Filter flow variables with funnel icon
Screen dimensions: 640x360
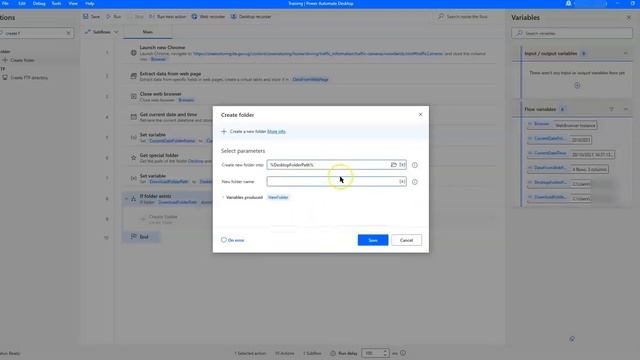point(611,109)
